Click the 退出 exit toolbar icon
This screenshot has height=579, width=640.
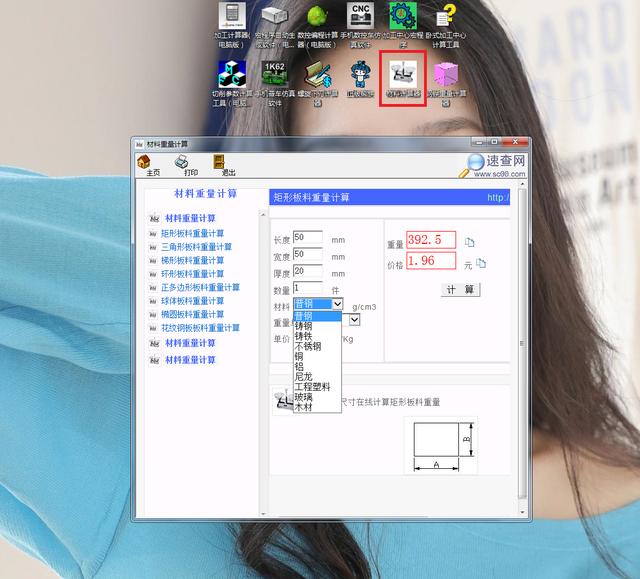219,162
